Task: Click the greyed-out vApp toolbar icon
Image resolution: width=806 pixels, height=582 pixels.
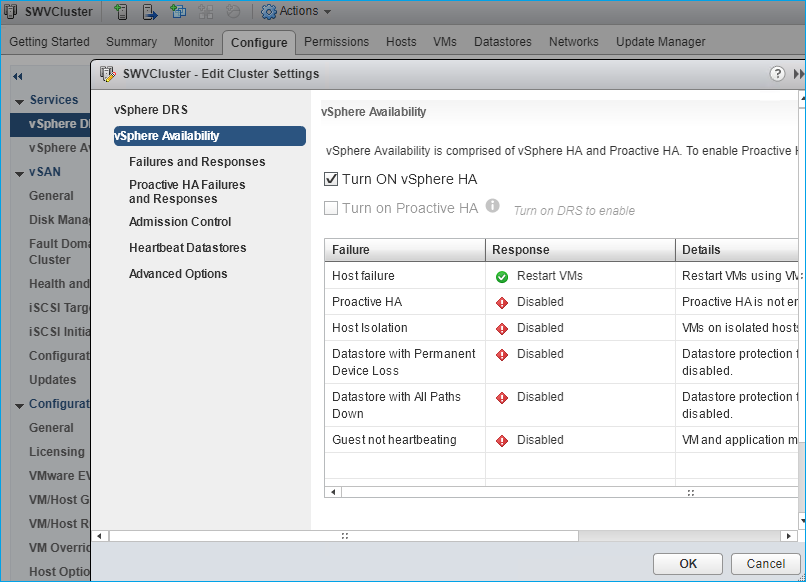Action: (x=206, y=11)
